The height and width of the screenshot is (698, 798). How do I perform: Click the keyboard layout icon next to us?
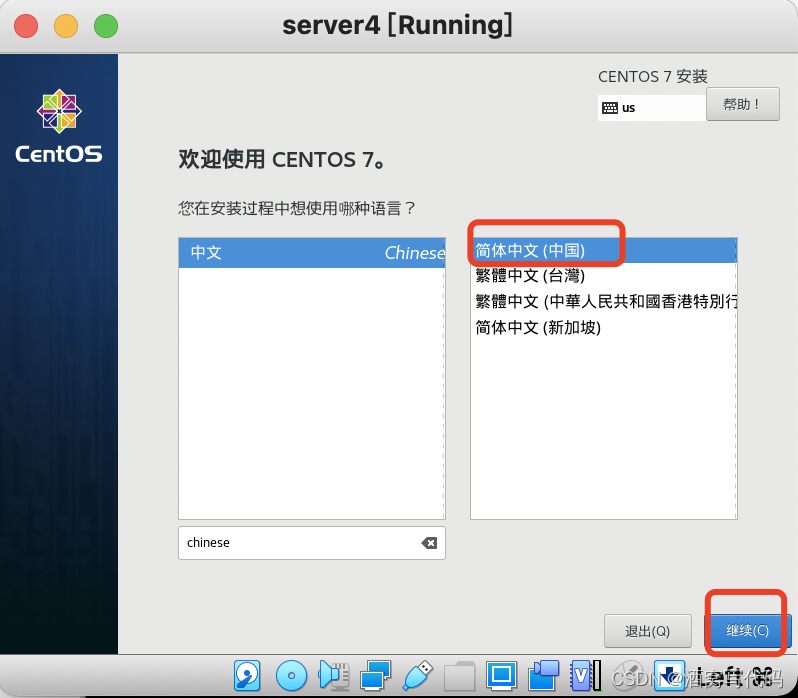(609, 108)
